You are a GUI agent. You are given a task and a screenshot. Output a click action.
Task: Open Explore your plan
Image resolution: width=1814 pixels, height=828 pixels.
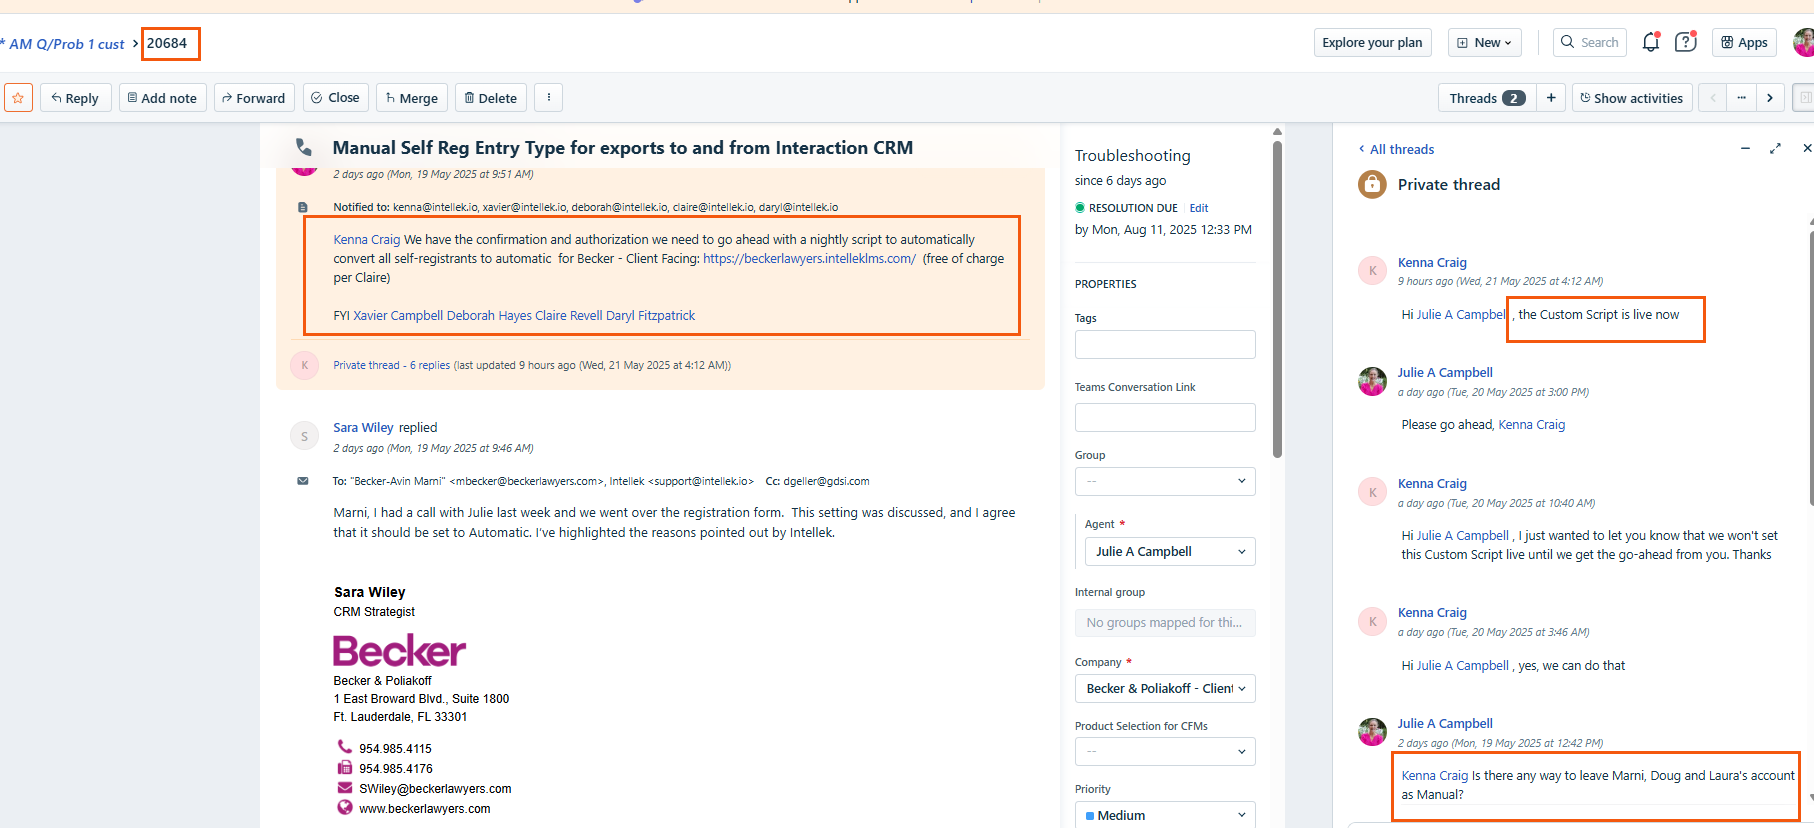[x=1372, y=43]
